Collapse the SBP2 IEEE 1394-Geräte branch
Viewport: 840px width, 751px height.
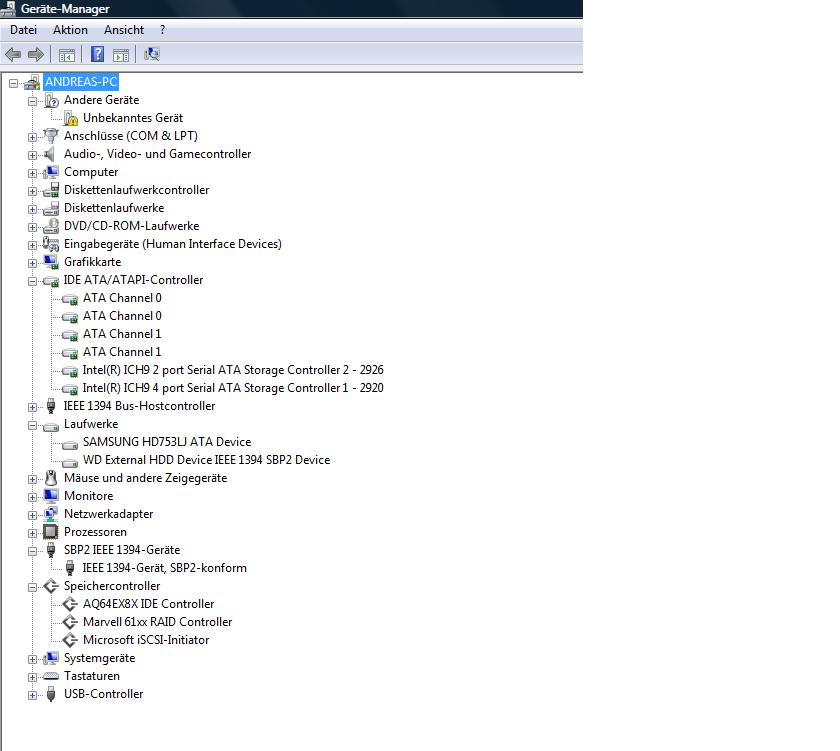[x=33, y=551]
